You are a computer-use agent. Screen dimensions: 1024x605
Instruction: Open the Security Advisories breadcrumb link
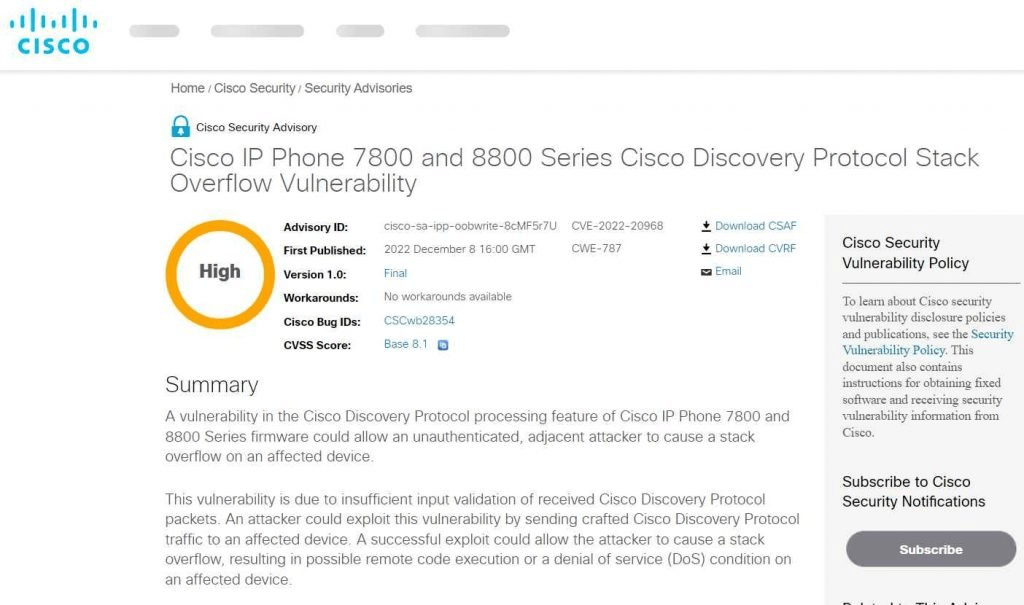tap(360, 88)
